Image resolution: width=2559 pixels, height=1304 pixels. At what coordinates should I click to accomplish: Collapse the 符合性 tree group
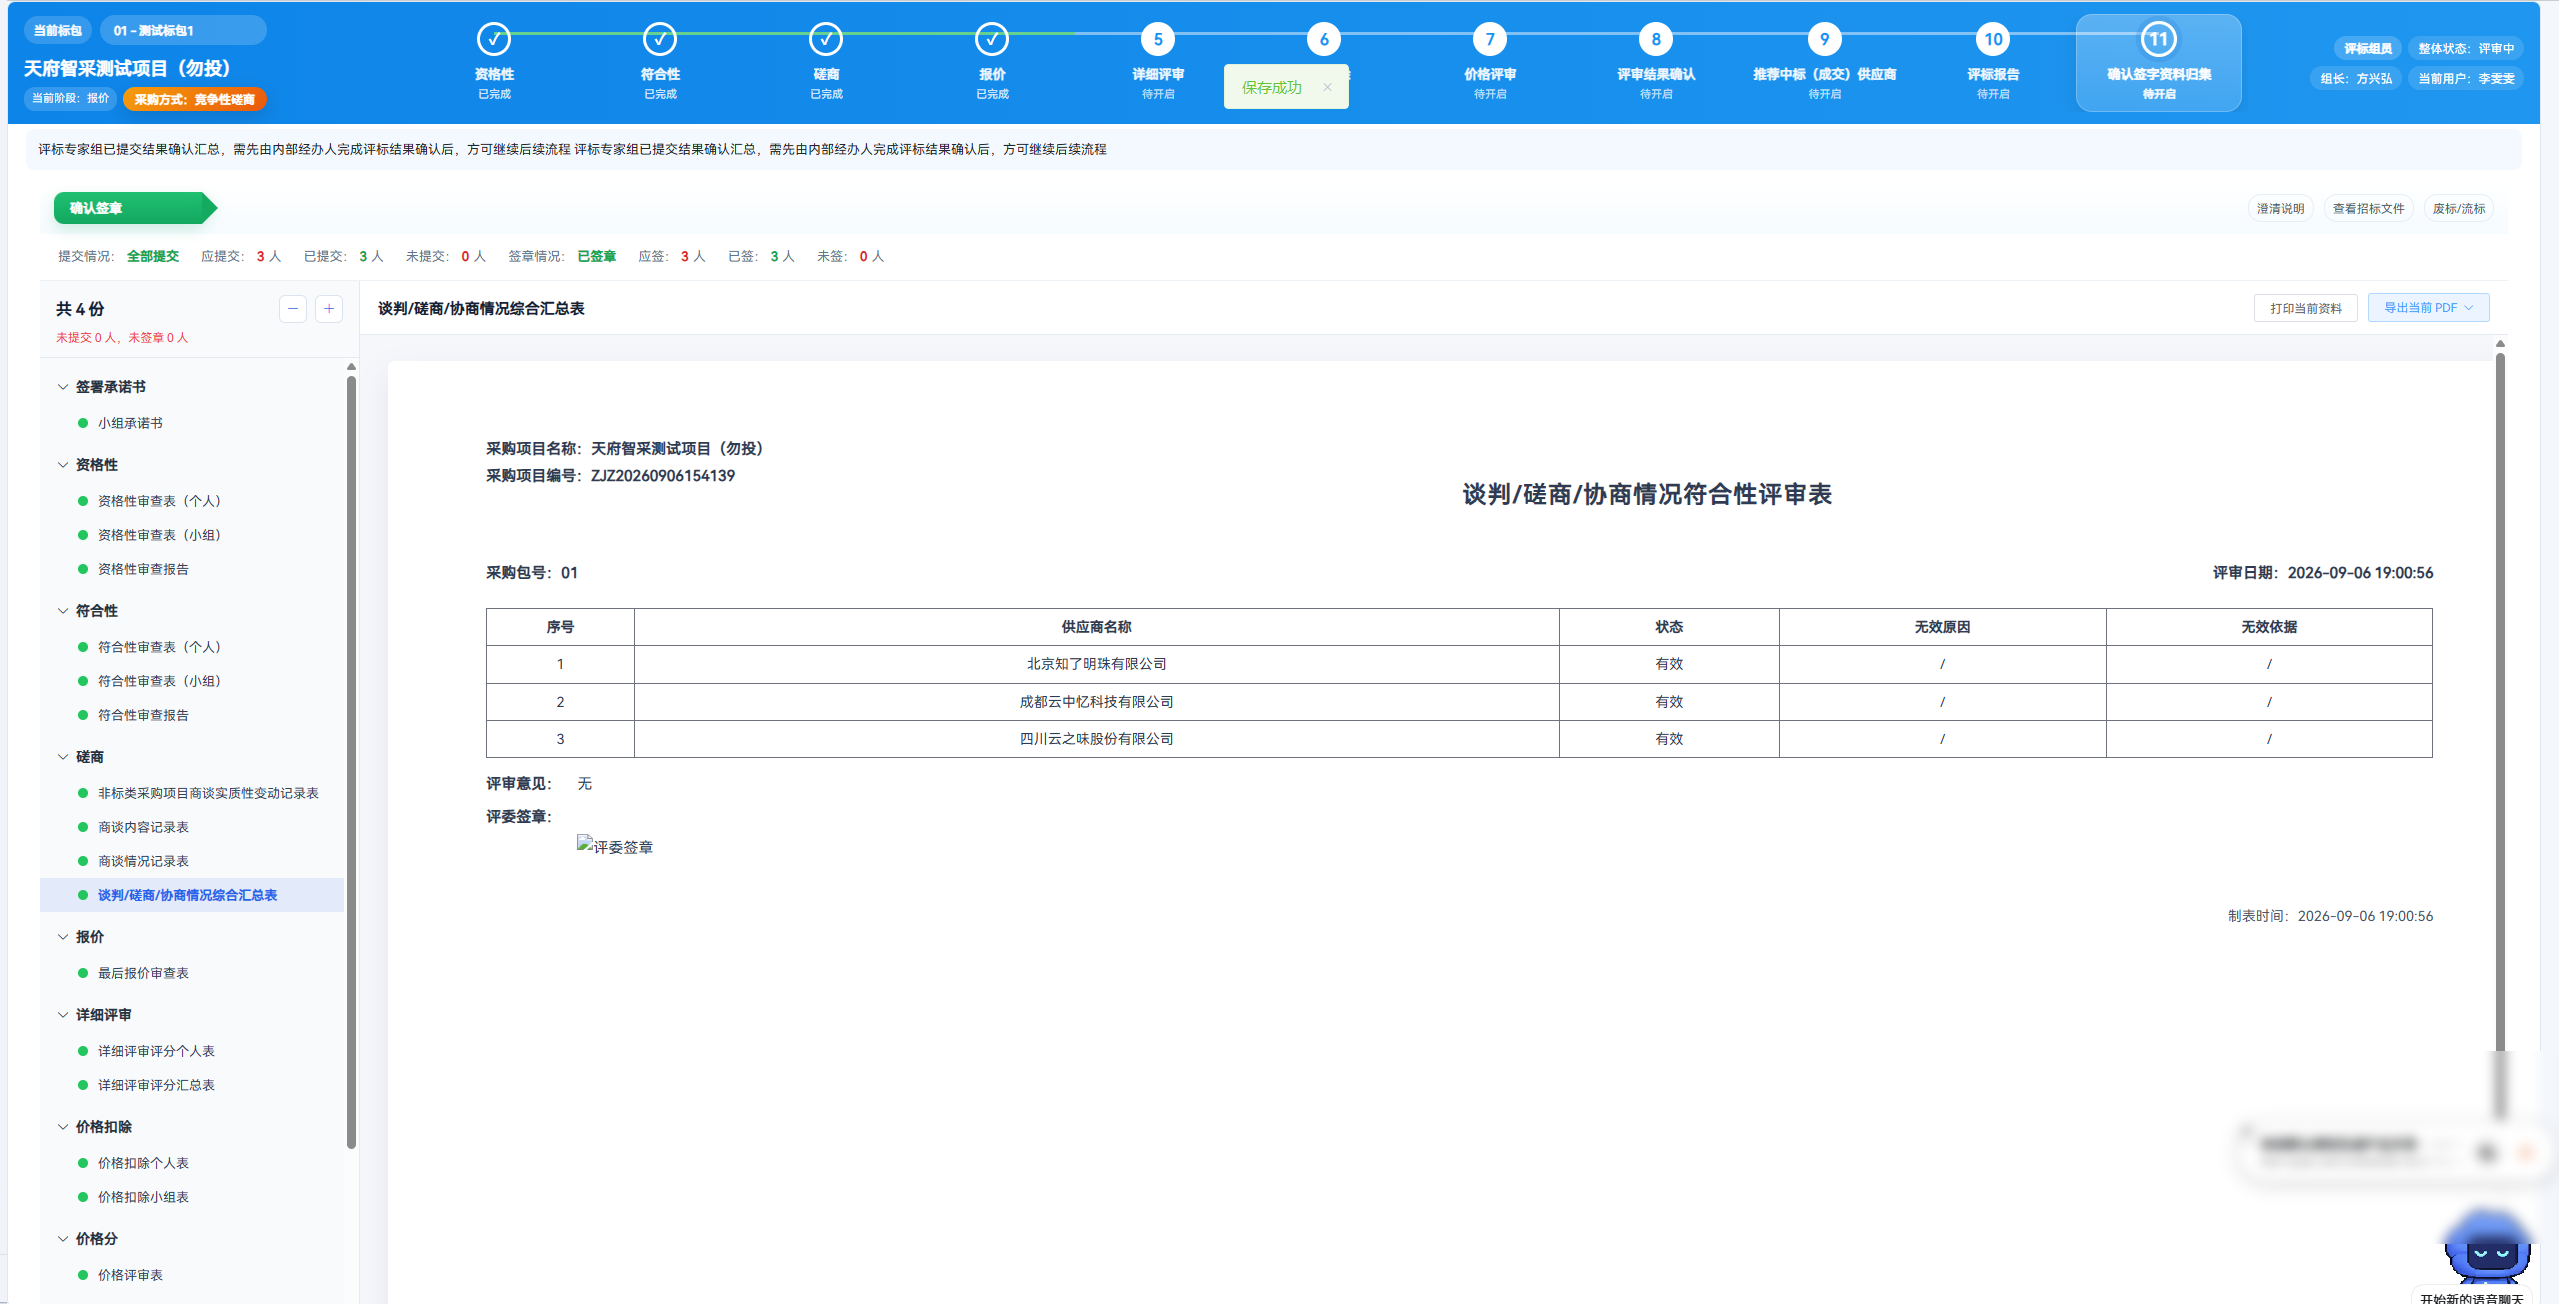[x=63, y=611]
